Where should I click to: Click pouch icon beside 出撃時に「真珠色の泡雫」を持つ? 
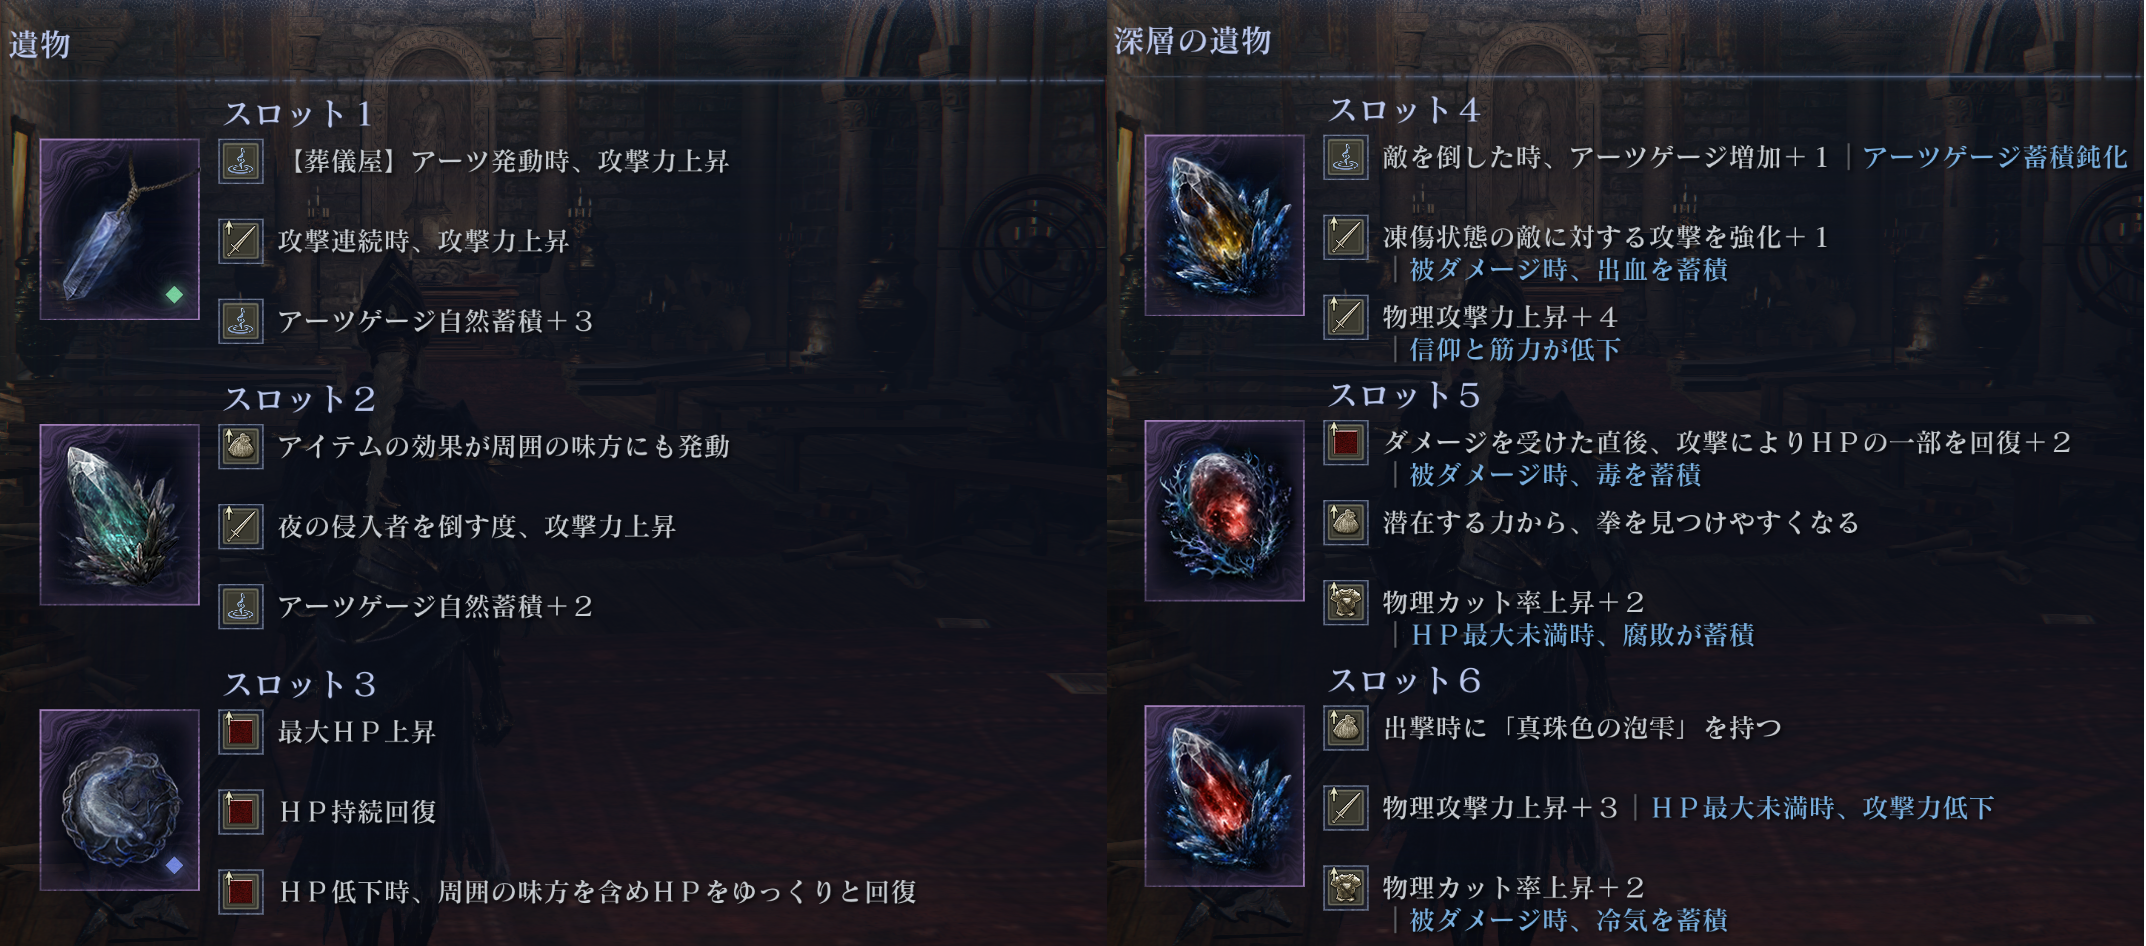click(x=1346, y=728)
